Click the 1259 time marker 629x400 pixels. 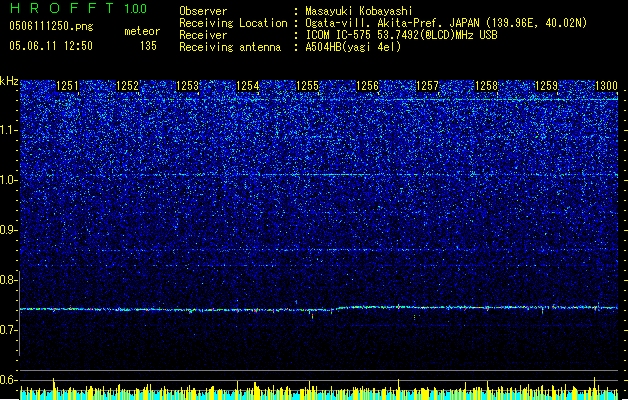coord(546,86)
